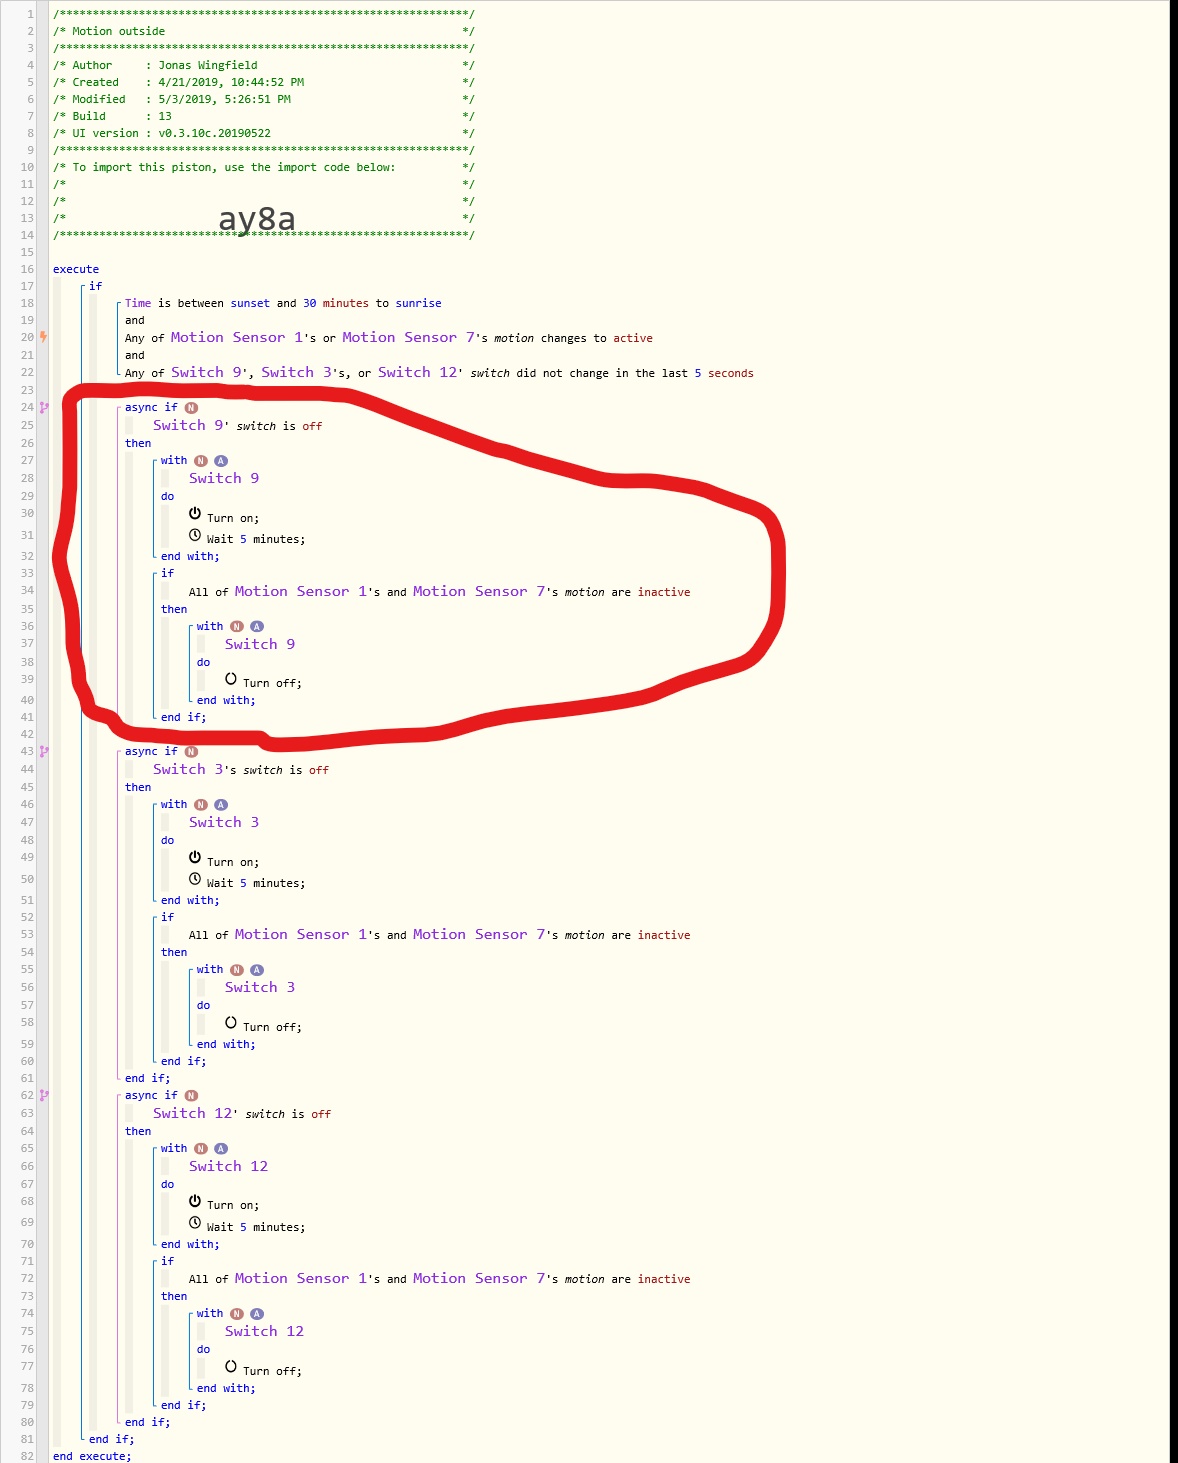This screenshot has height=1463, width=1178.
Task: Click the 'Motion outside' title comment
Action: pyautogui.click(x=118, y=31)
